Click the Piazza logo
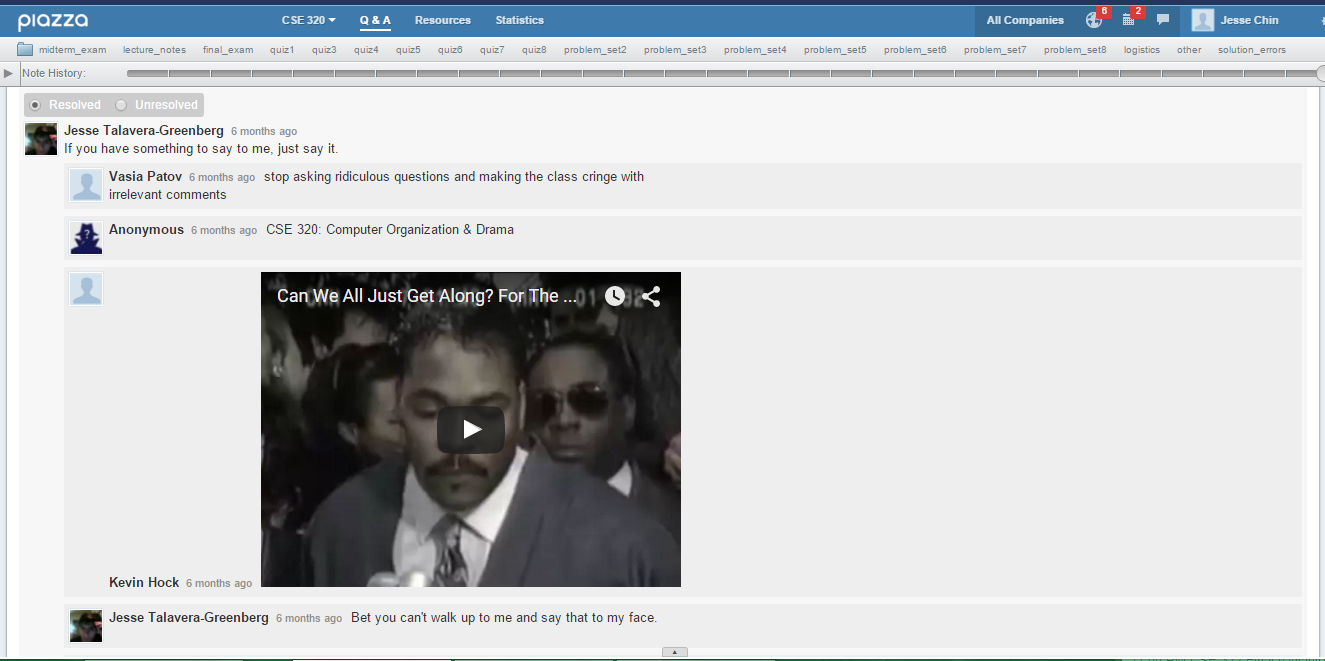 (x=52, y=21)
